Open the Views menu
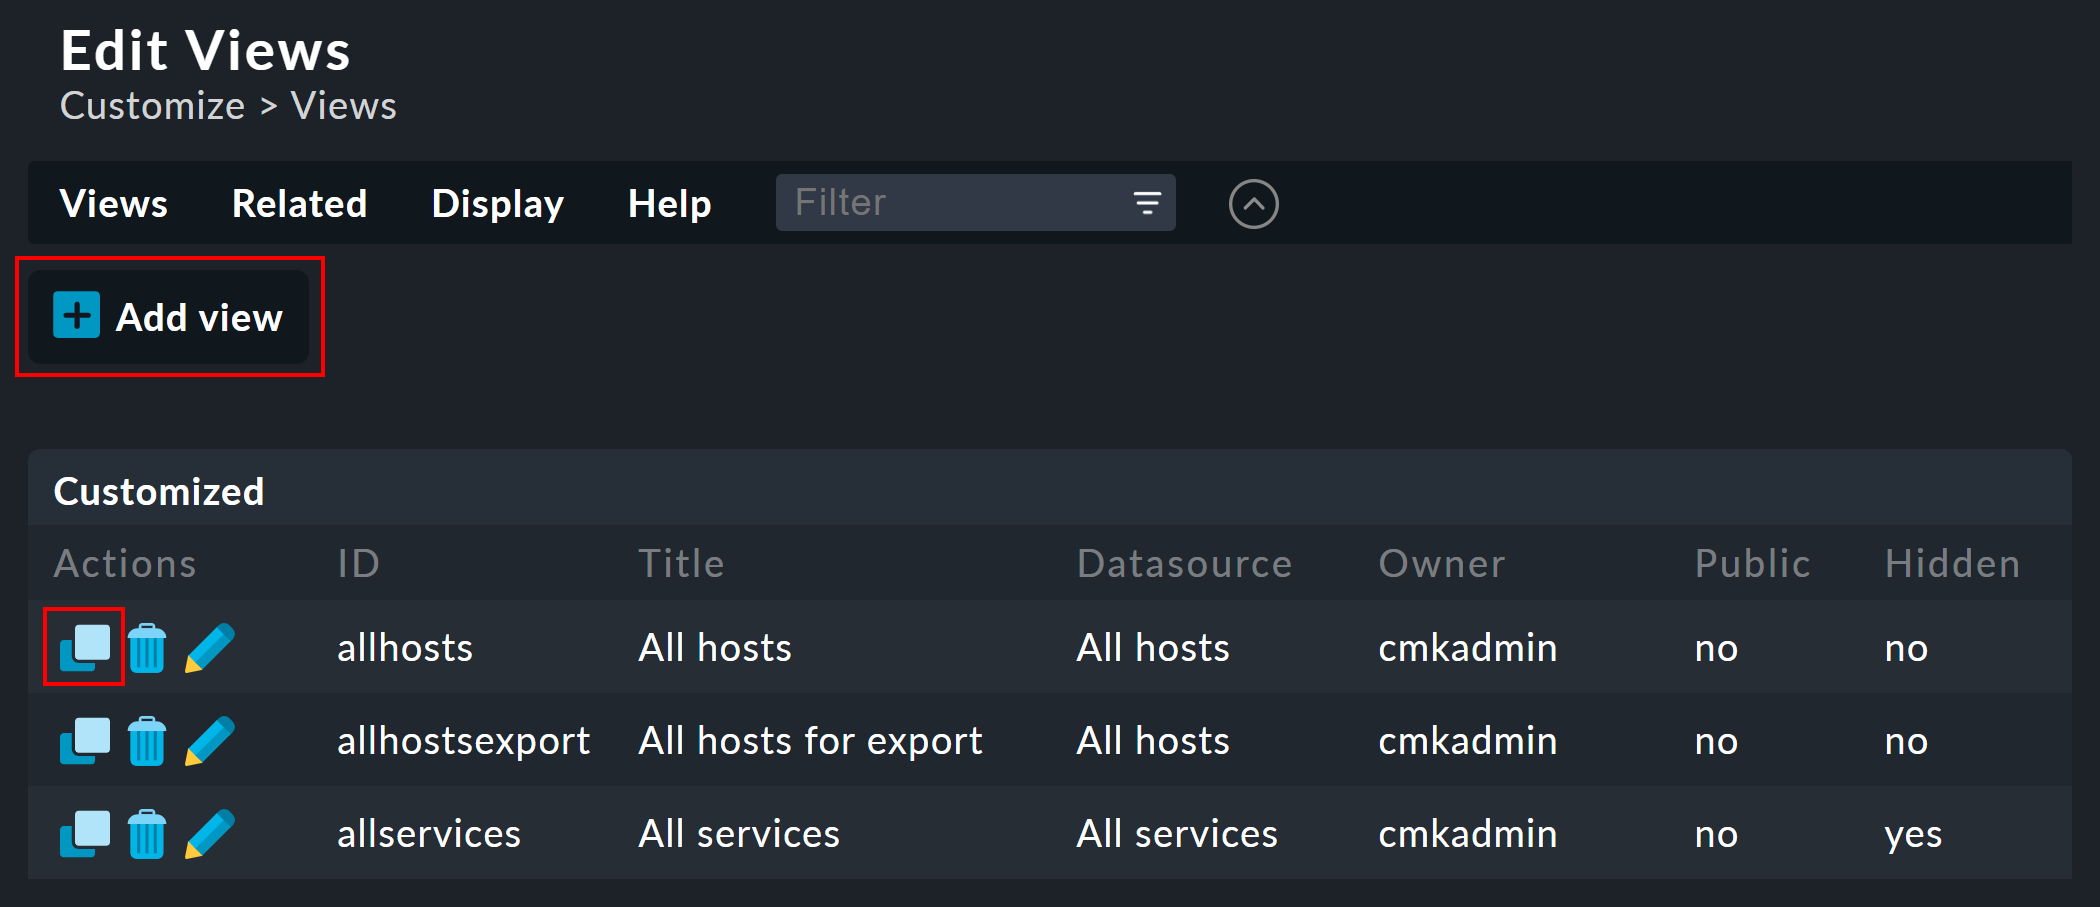 point(114,203)
